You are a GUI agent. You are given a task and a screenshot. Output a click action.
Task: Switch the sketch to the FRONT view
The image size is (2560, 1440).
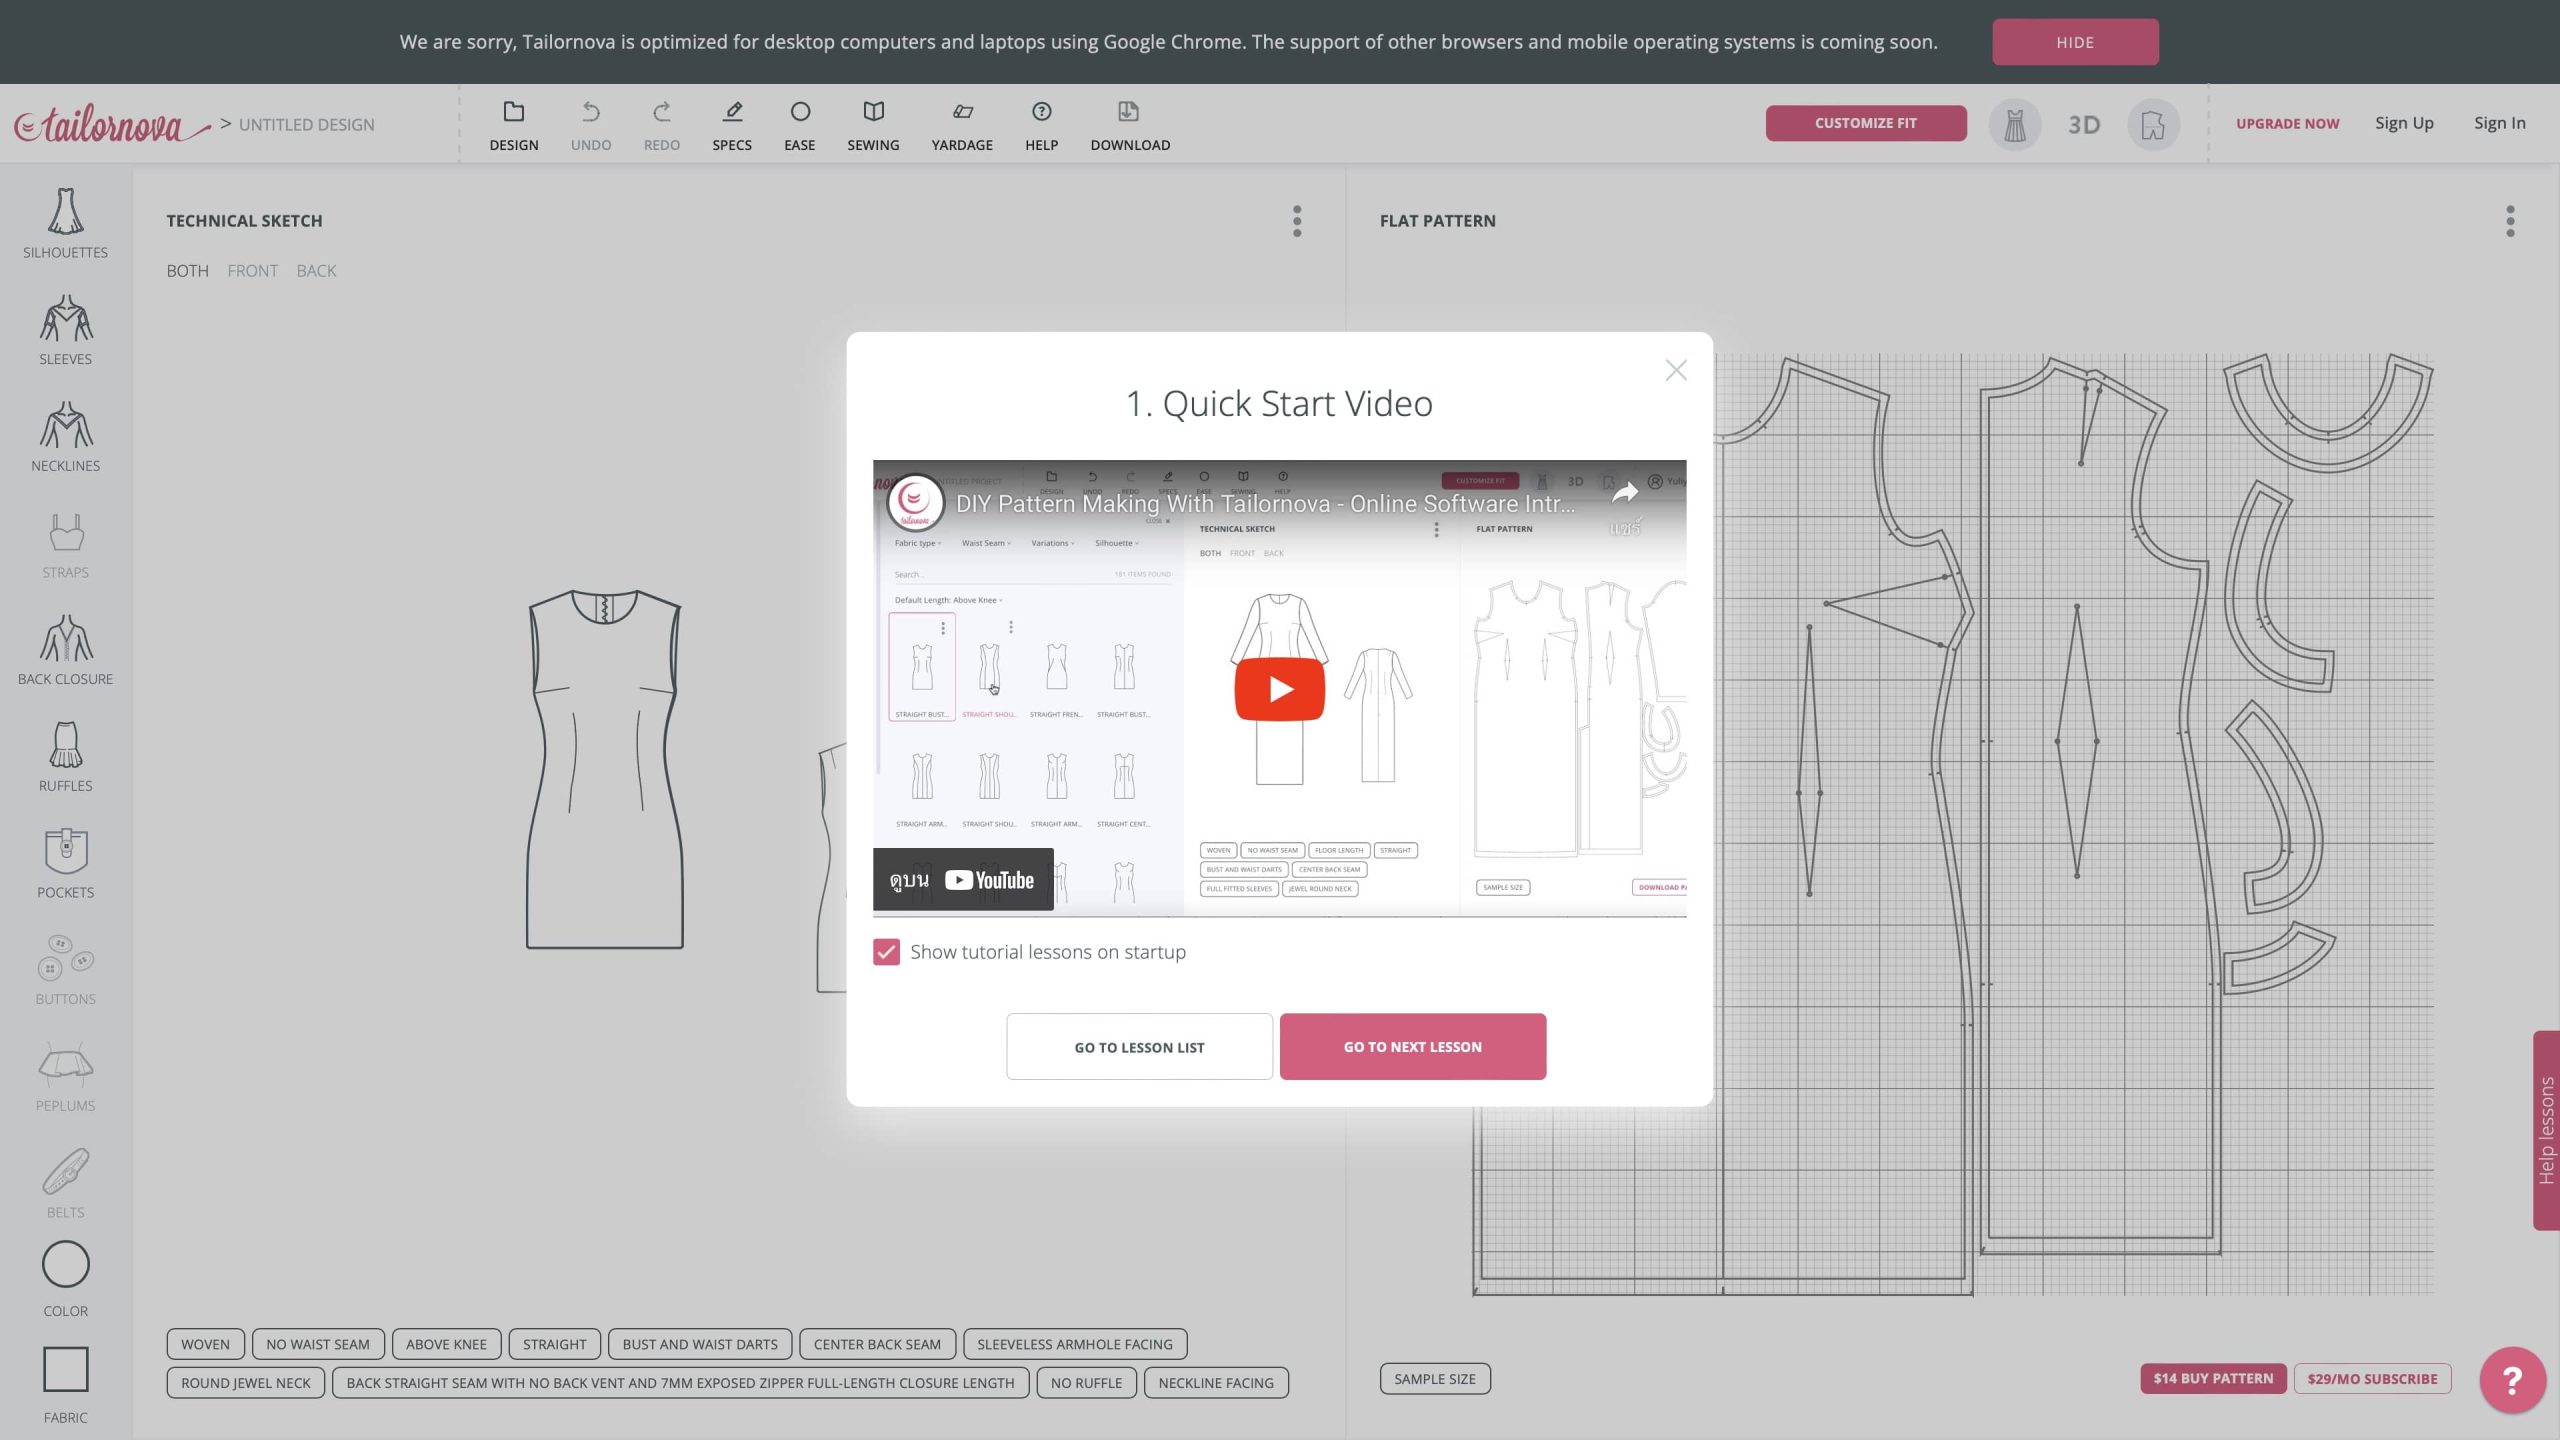point(252,271)
